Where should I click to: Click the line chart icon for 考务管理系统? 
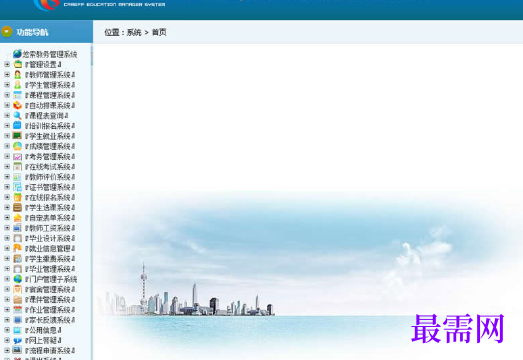click(17, 156)
